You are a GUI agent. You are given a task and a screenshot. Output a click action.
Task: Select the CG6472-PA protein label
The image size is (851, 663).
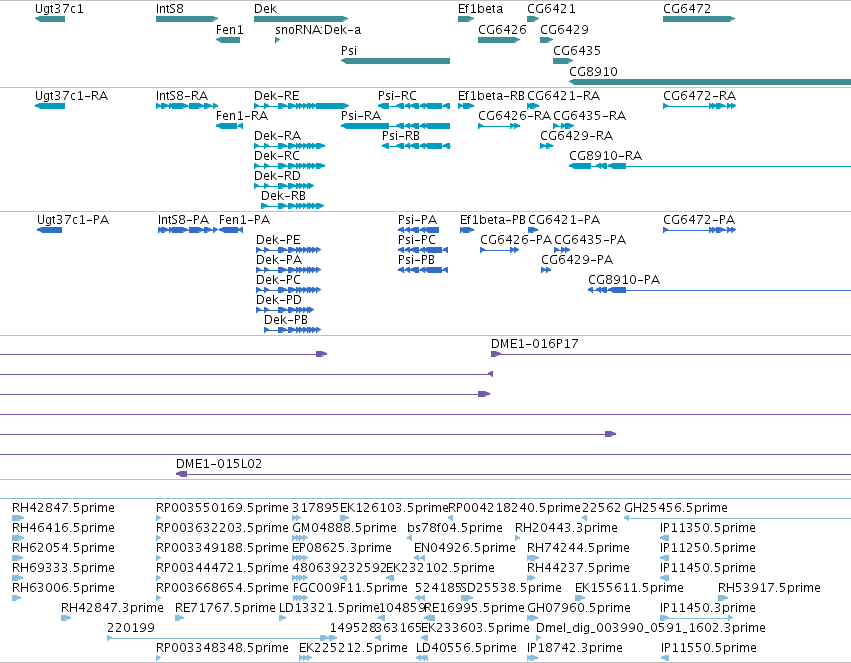(x=699, y=220)
